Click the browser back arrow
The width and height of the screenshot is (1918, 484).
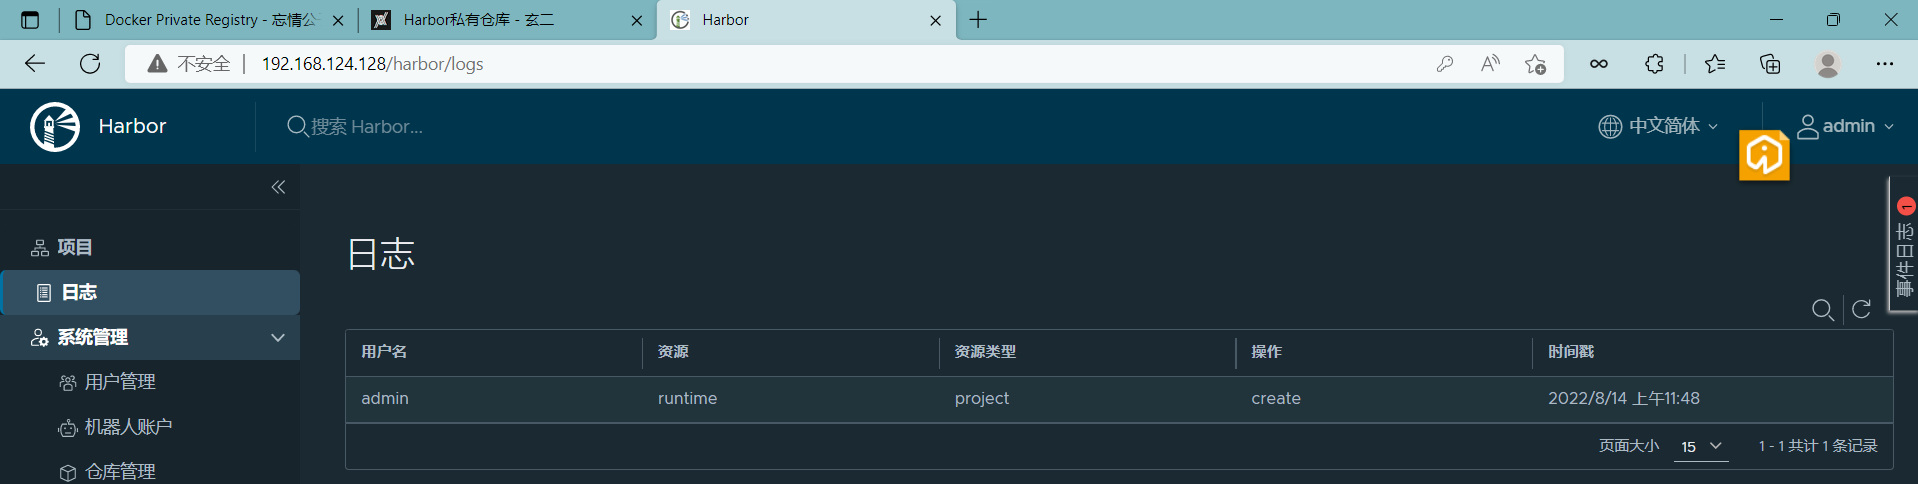point(35,64)
